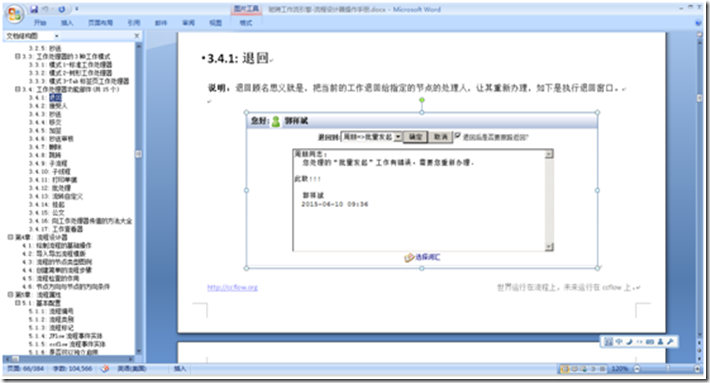
Task: Click the document map horizontal scrollbar
Action: pos(69,359)
